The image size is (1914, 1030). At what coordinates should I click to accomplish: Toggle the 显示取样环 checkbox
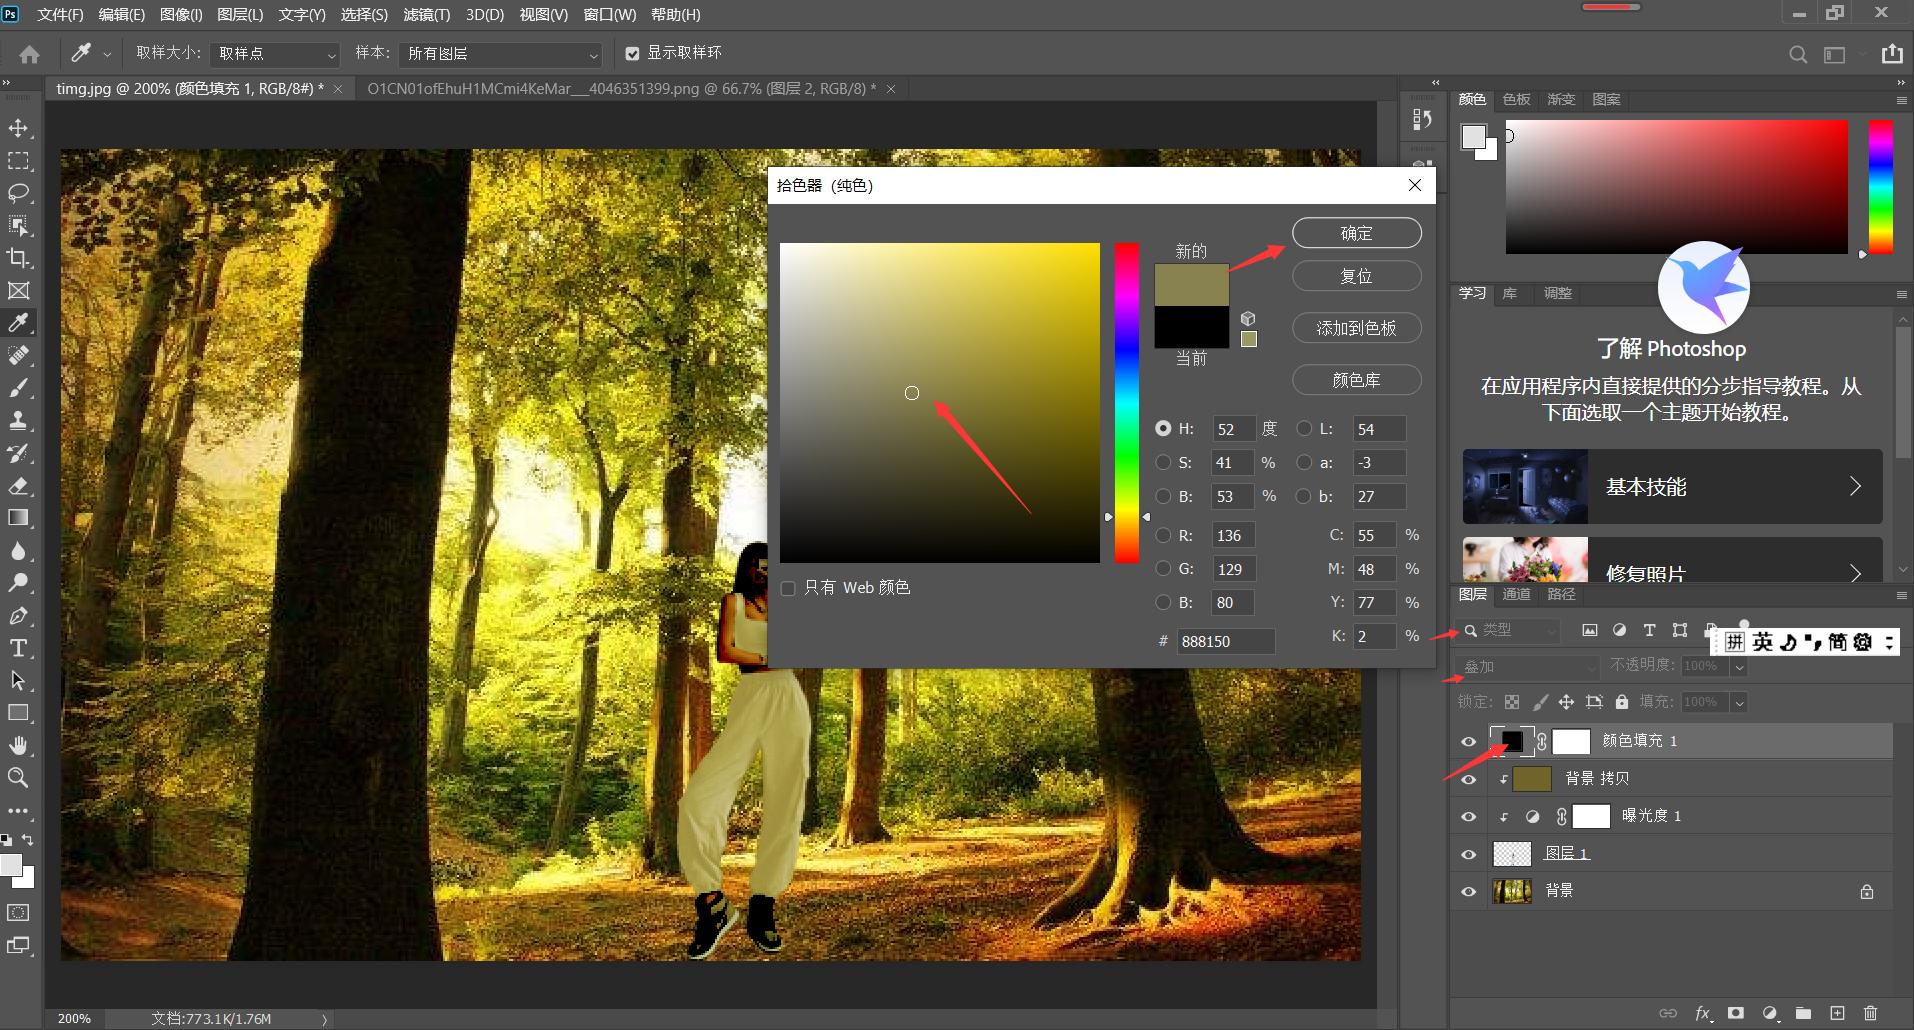coord(632,53)
